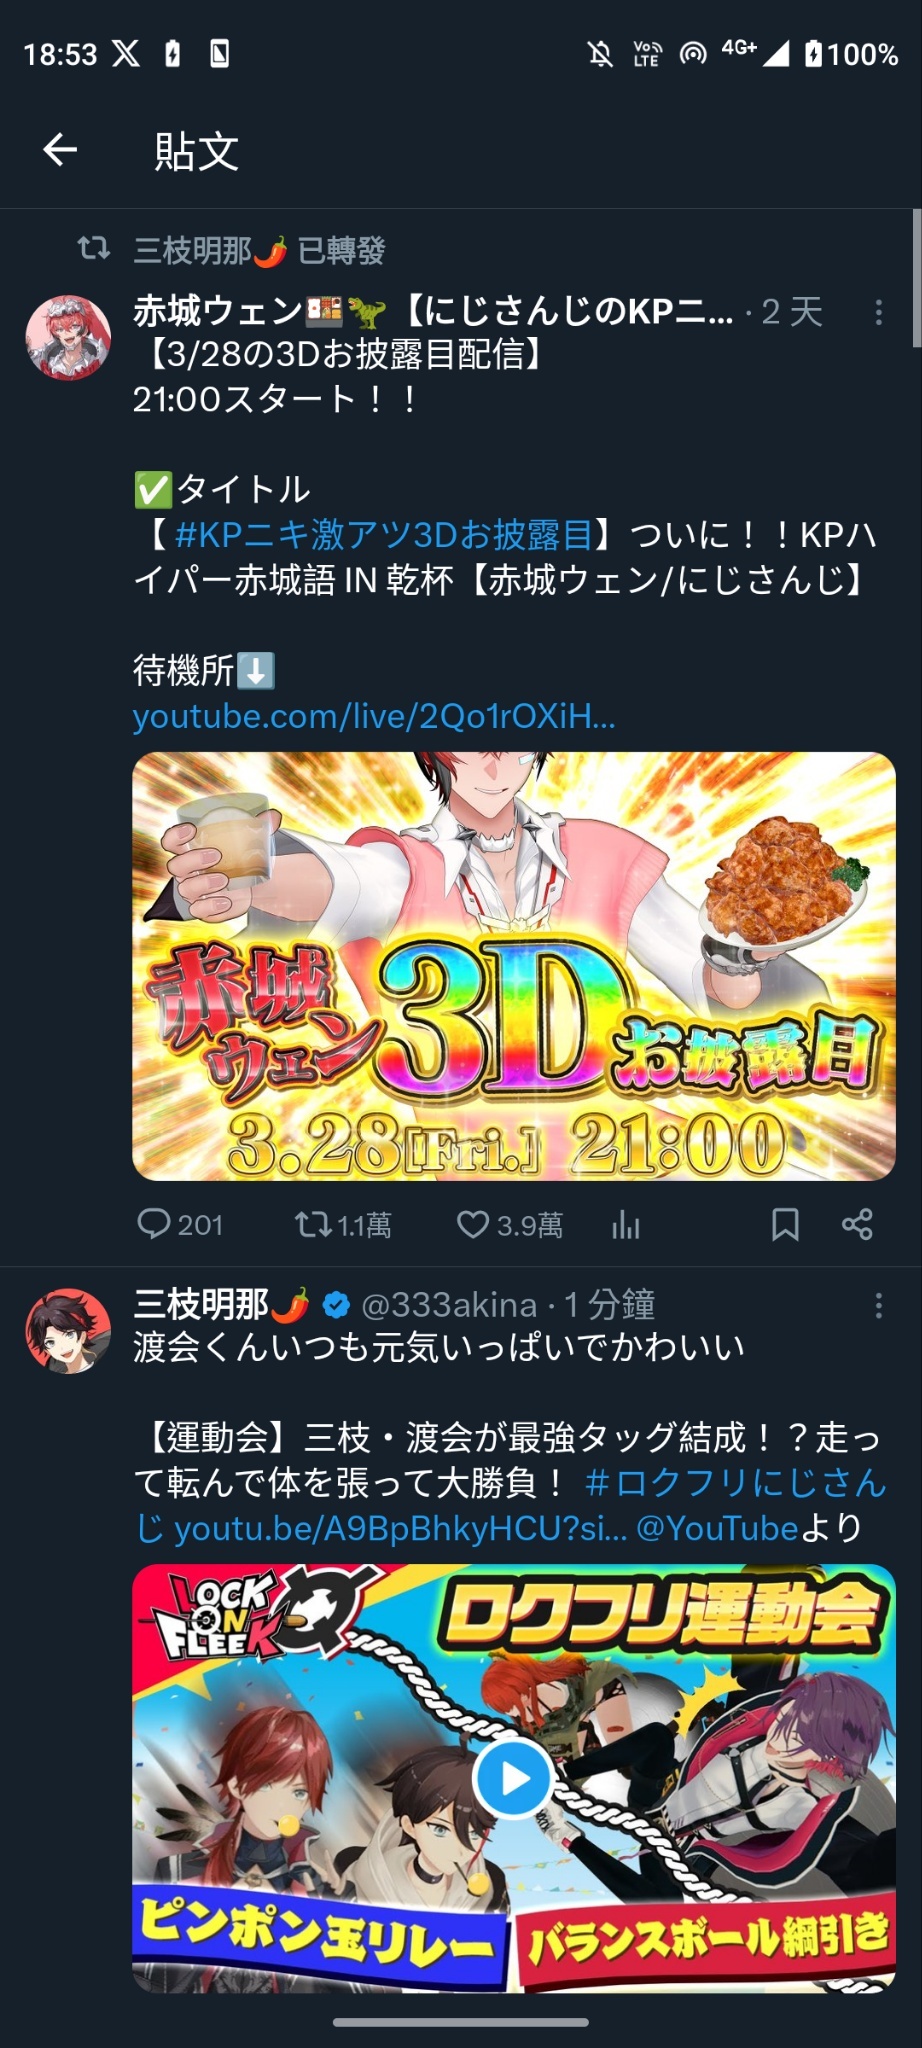Tap the @YouTube mention
Viewport: 922px width, 2048px height.
pyautogui.click(x=717, y=1528)
